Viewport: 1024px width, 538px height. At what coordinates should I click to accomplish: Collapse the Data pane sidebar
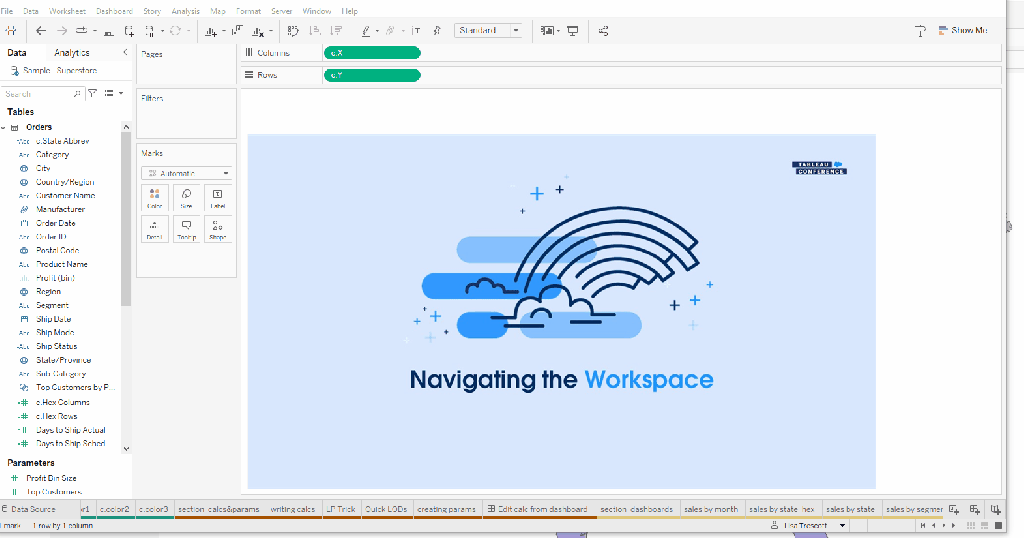(125, 52)
